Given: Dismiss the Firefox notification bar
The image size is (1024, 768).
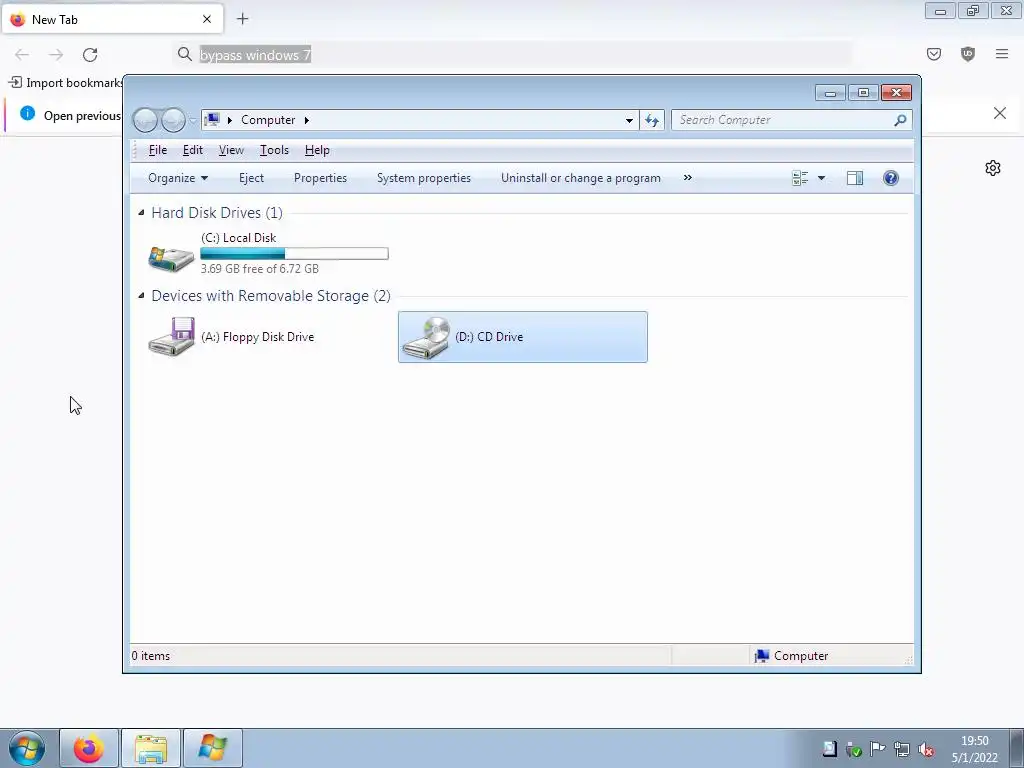Looking at the screenshot, I should coord(1000,113).
